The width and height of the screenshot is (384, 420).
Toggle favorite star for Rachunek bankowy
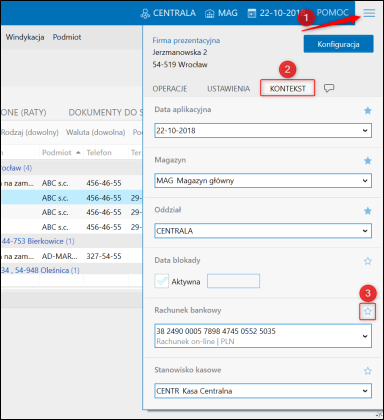368,311
